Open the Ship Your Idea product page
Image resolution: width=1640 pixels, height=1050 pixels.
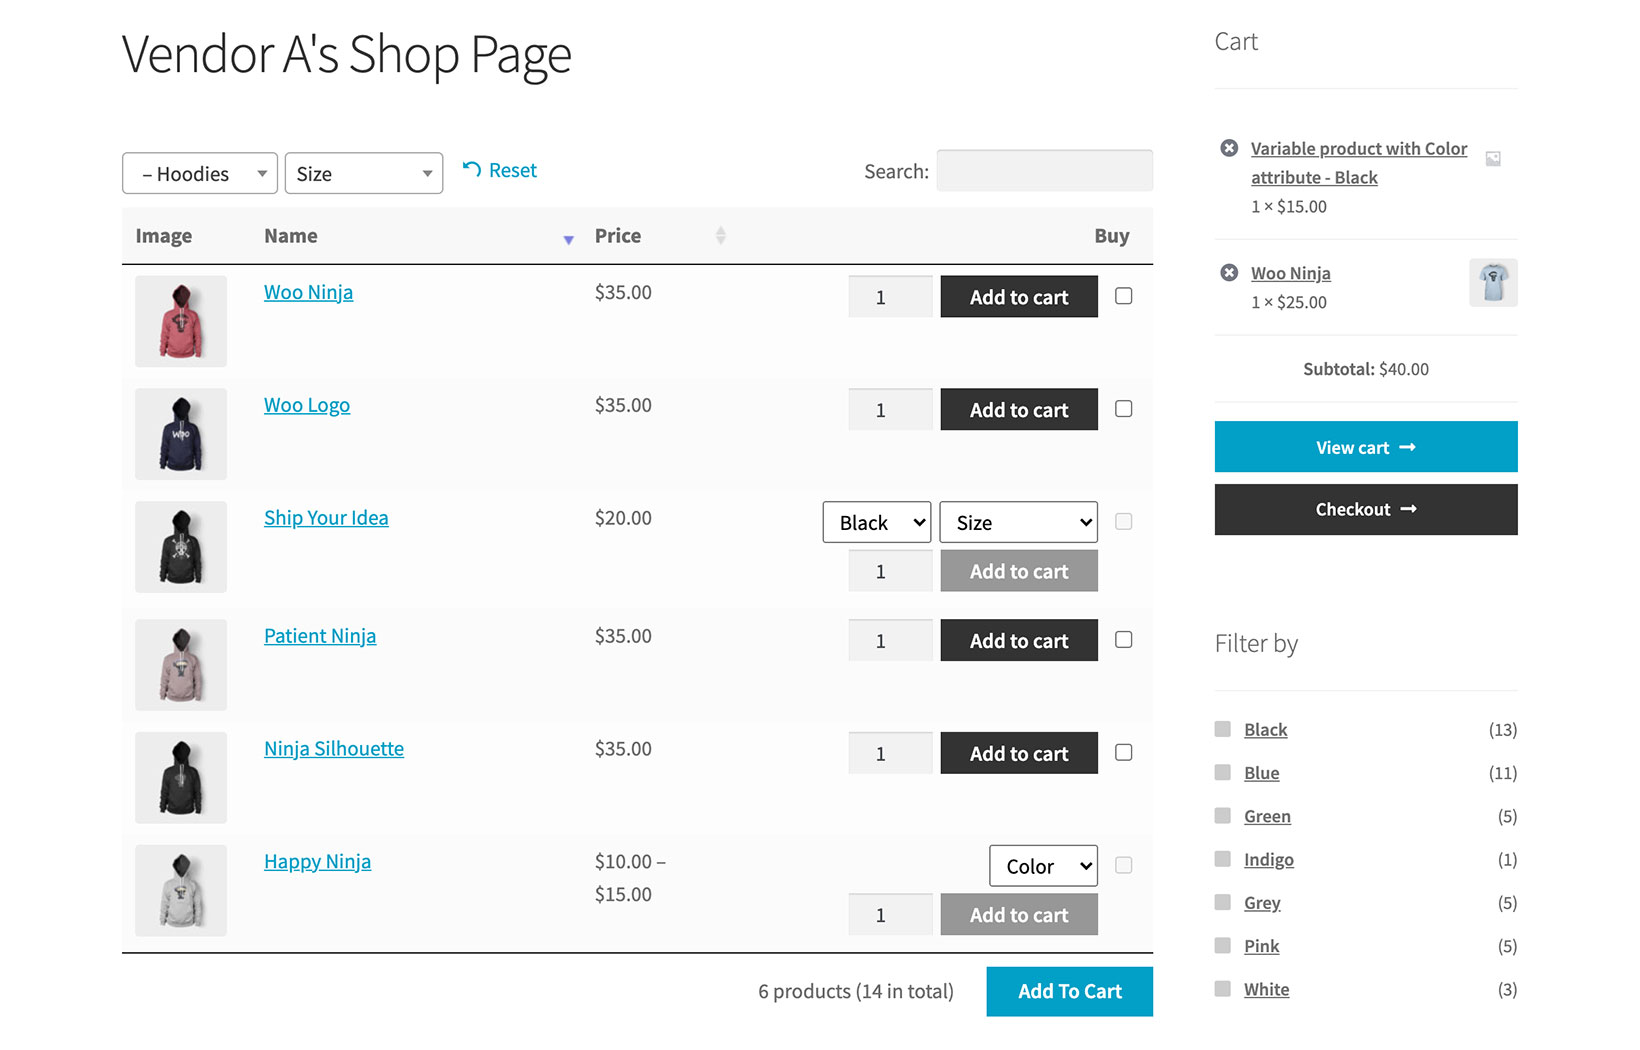pos(325,517)
